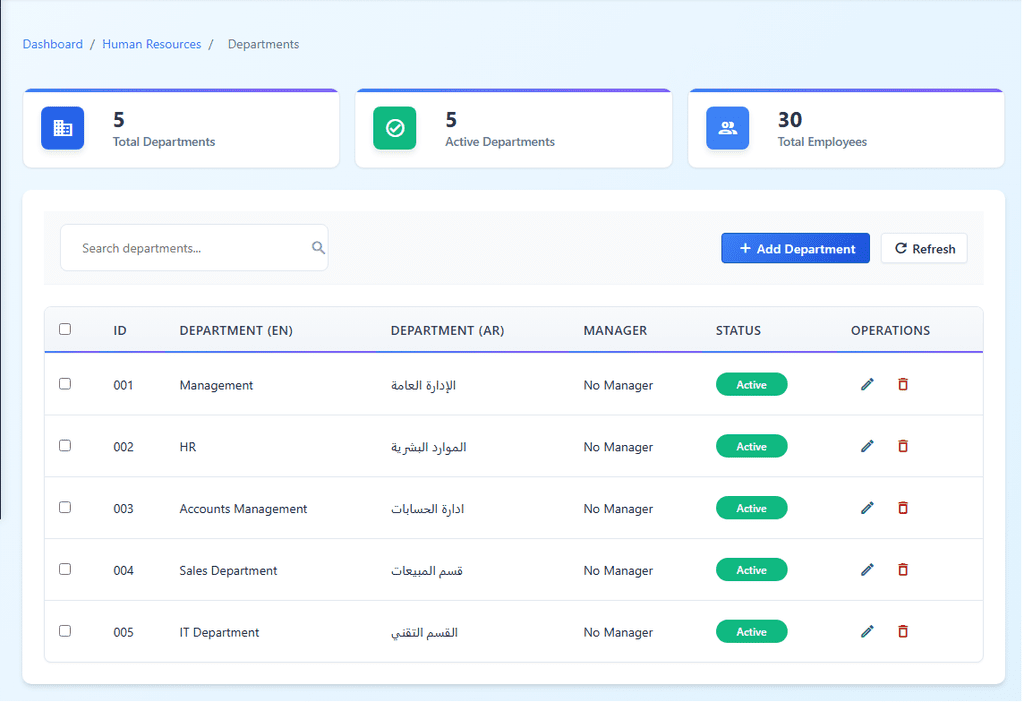Click trash icon for Sales Department
Viewport: 1024px width, 702px height.
903,570
